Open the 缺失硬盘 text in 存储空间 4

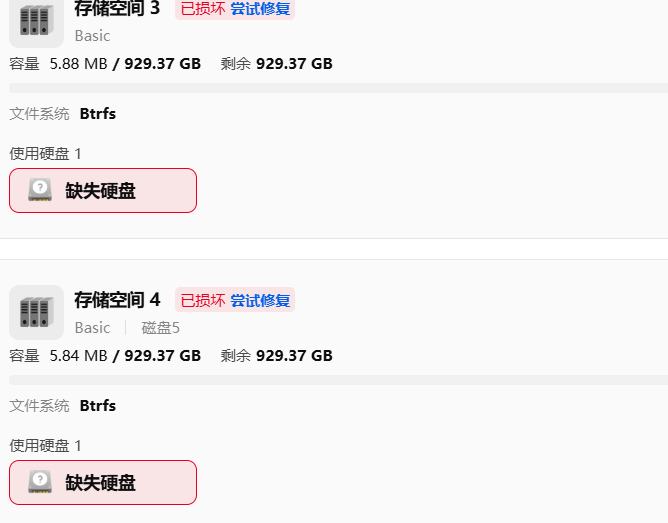click(100, 483)
